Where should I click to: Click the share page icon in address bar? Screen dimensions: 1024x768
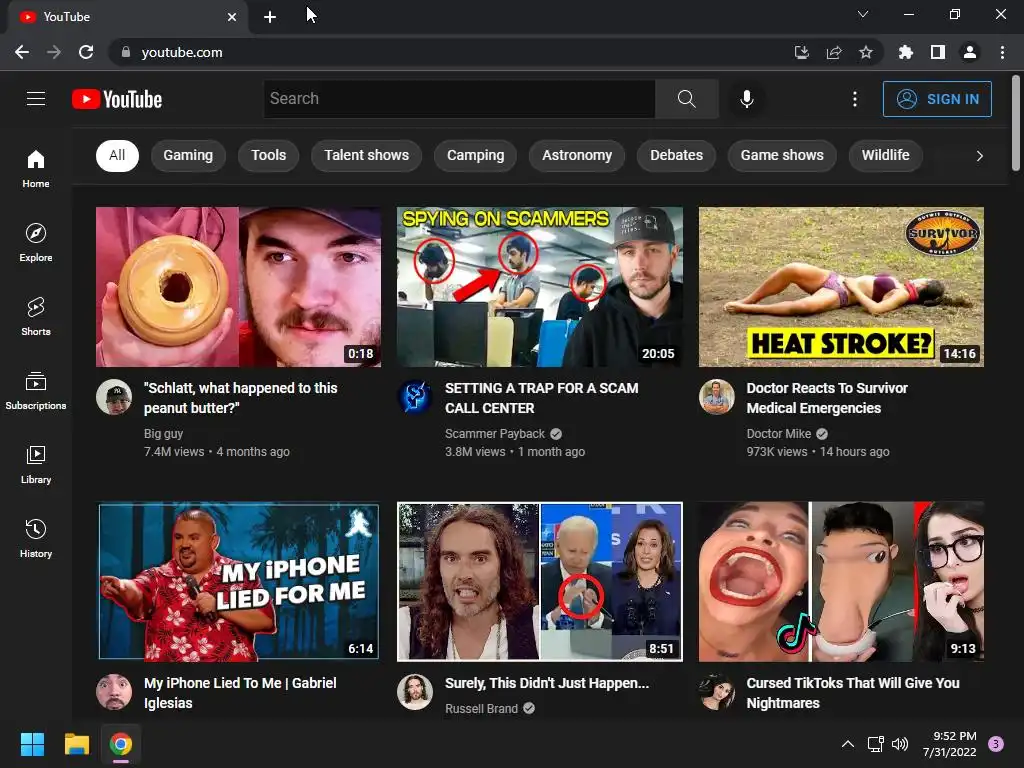[x=834, y=52]
